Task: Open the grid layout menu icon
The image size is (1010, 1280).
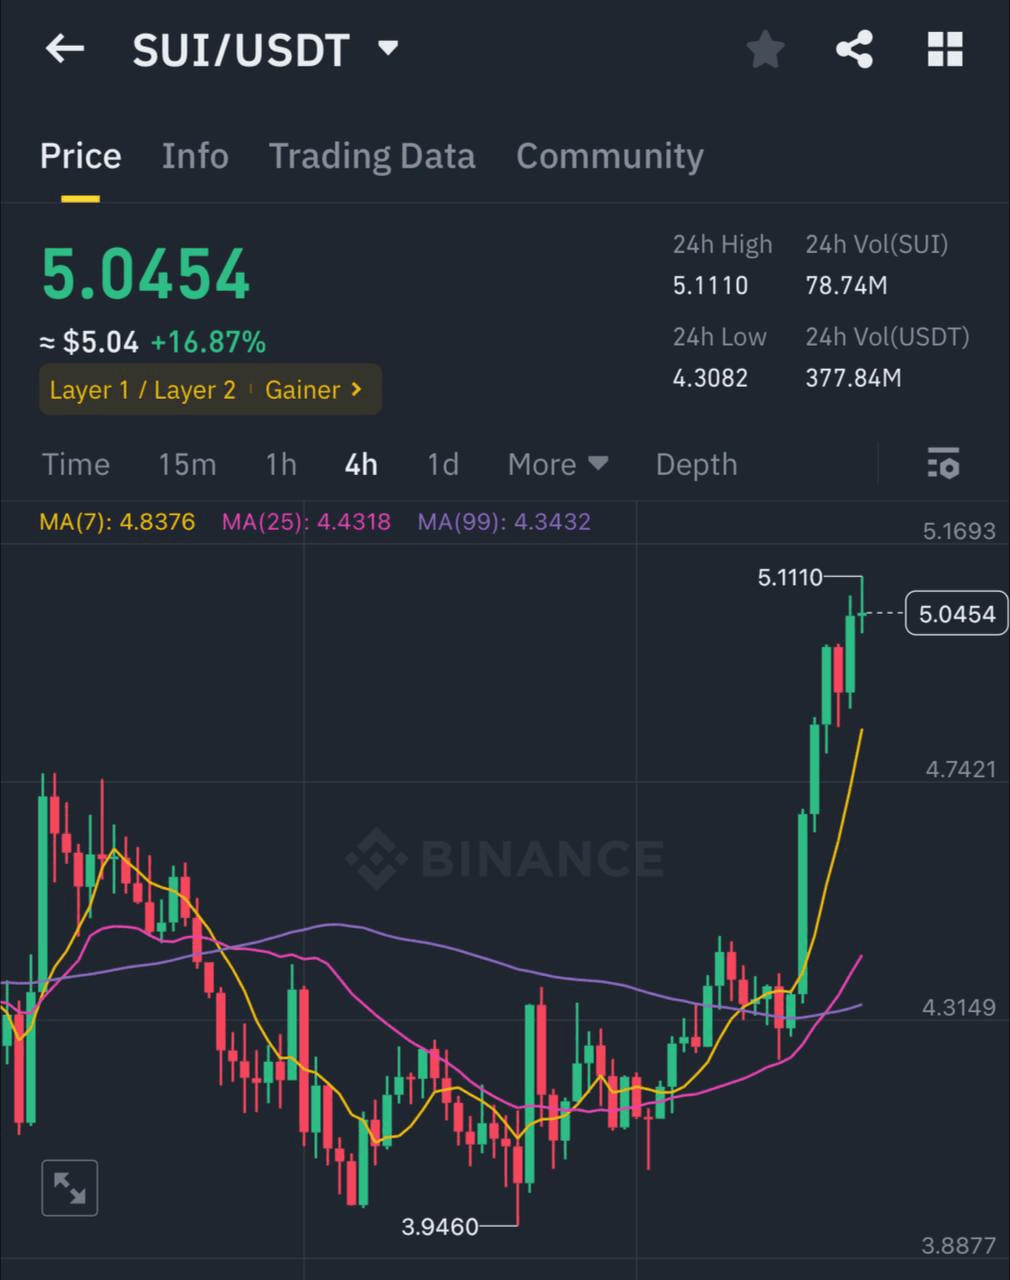Action: 945,49
